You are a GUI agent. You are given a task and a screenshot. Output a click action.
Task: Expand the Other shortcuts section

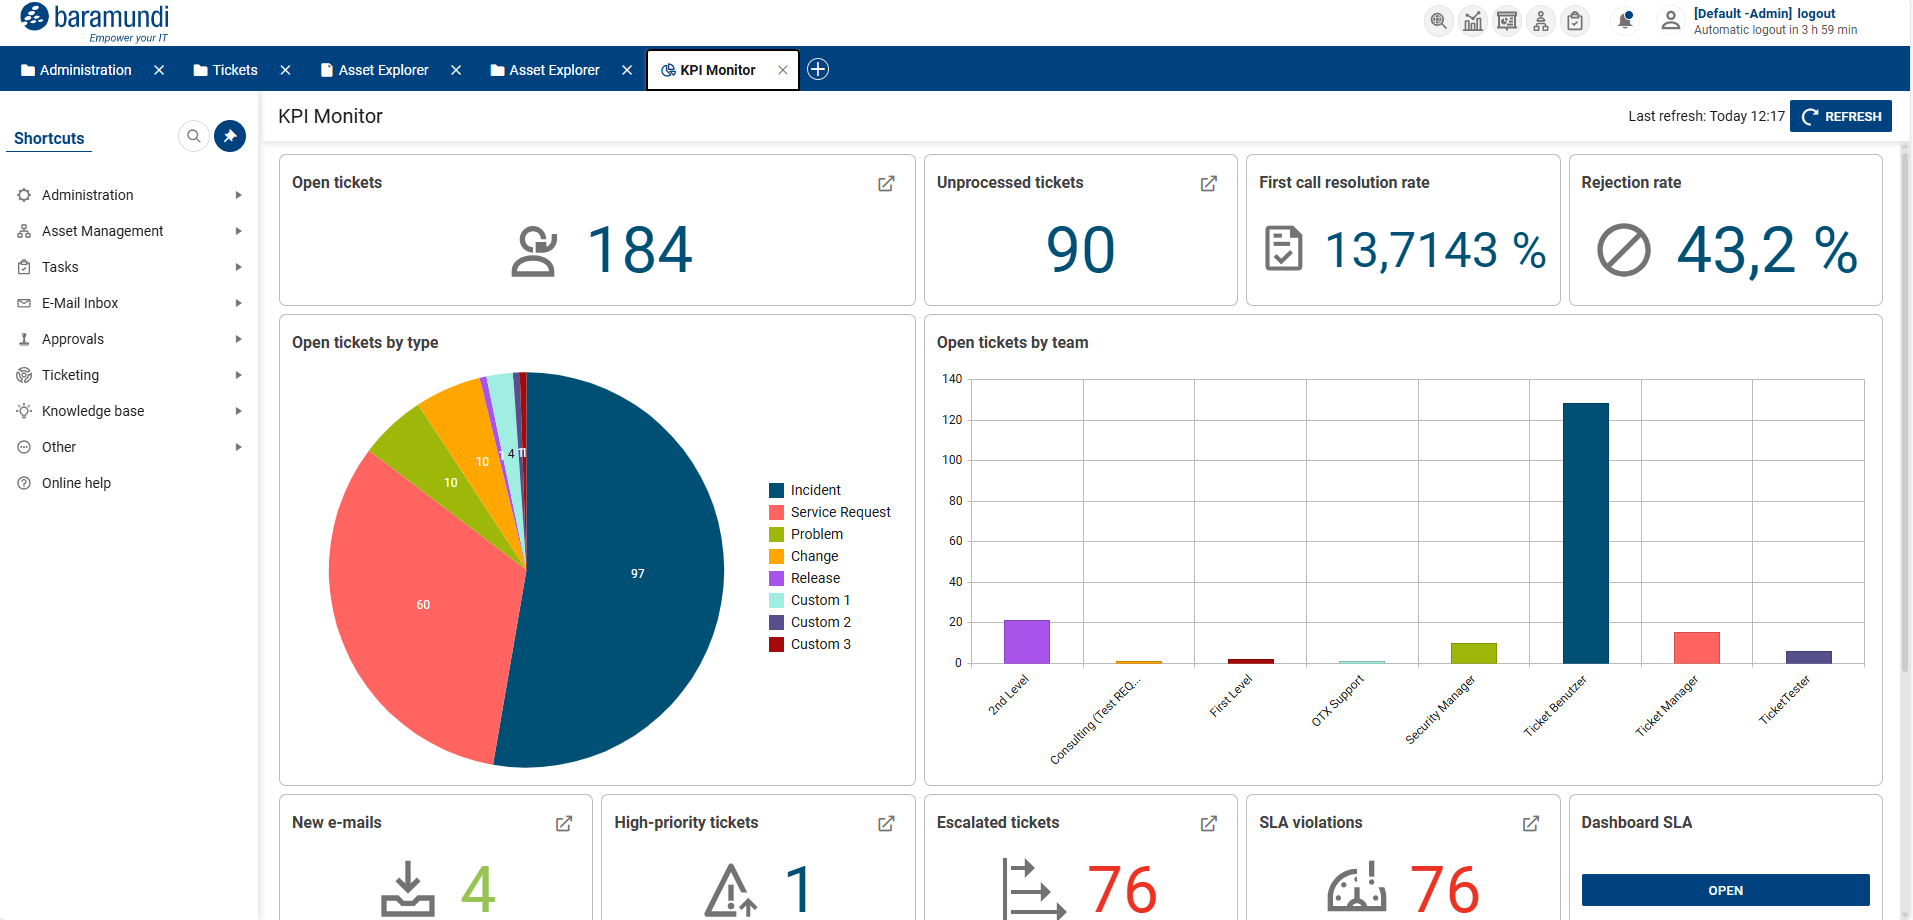click(58, 446)
